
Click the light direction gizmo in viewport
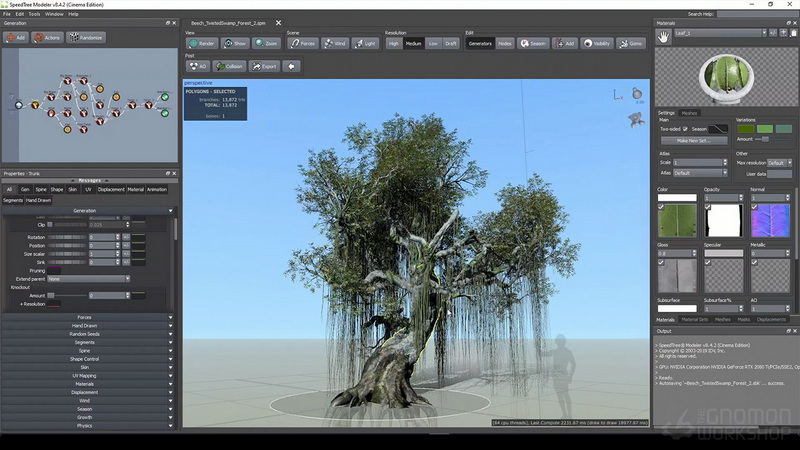(637, 93)
